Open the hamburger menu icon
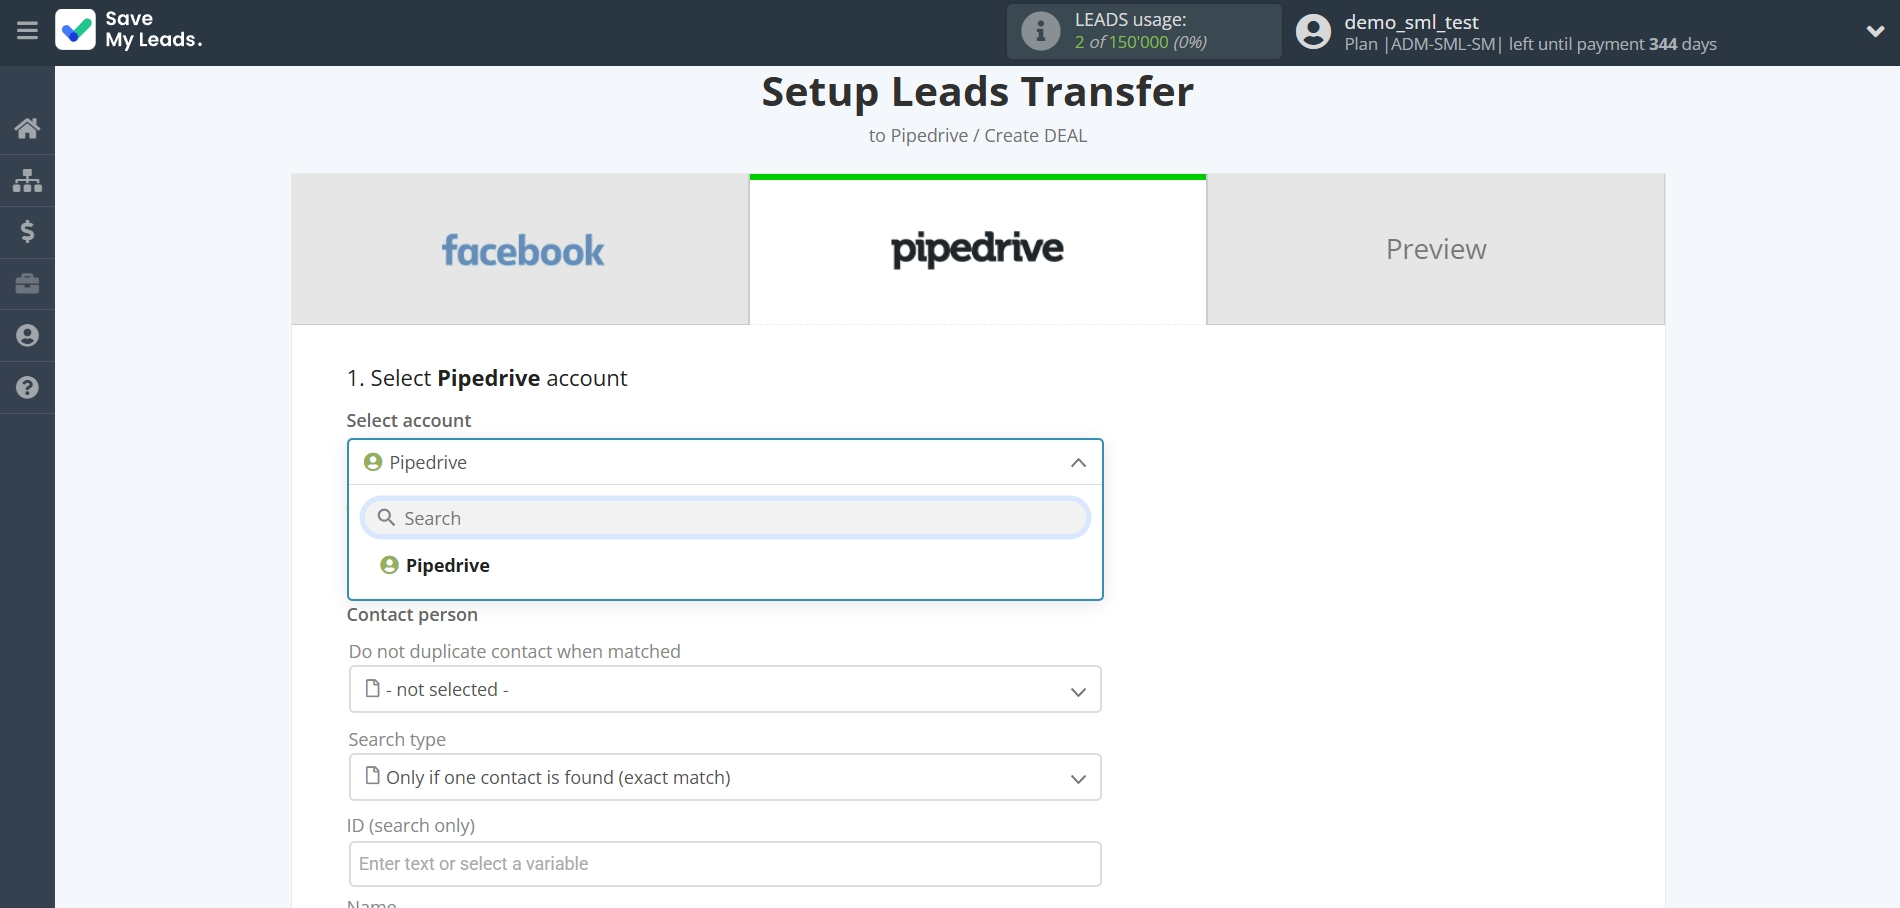Image resolution: width=1900 pixels, height=908 pixels. [27, 31]
